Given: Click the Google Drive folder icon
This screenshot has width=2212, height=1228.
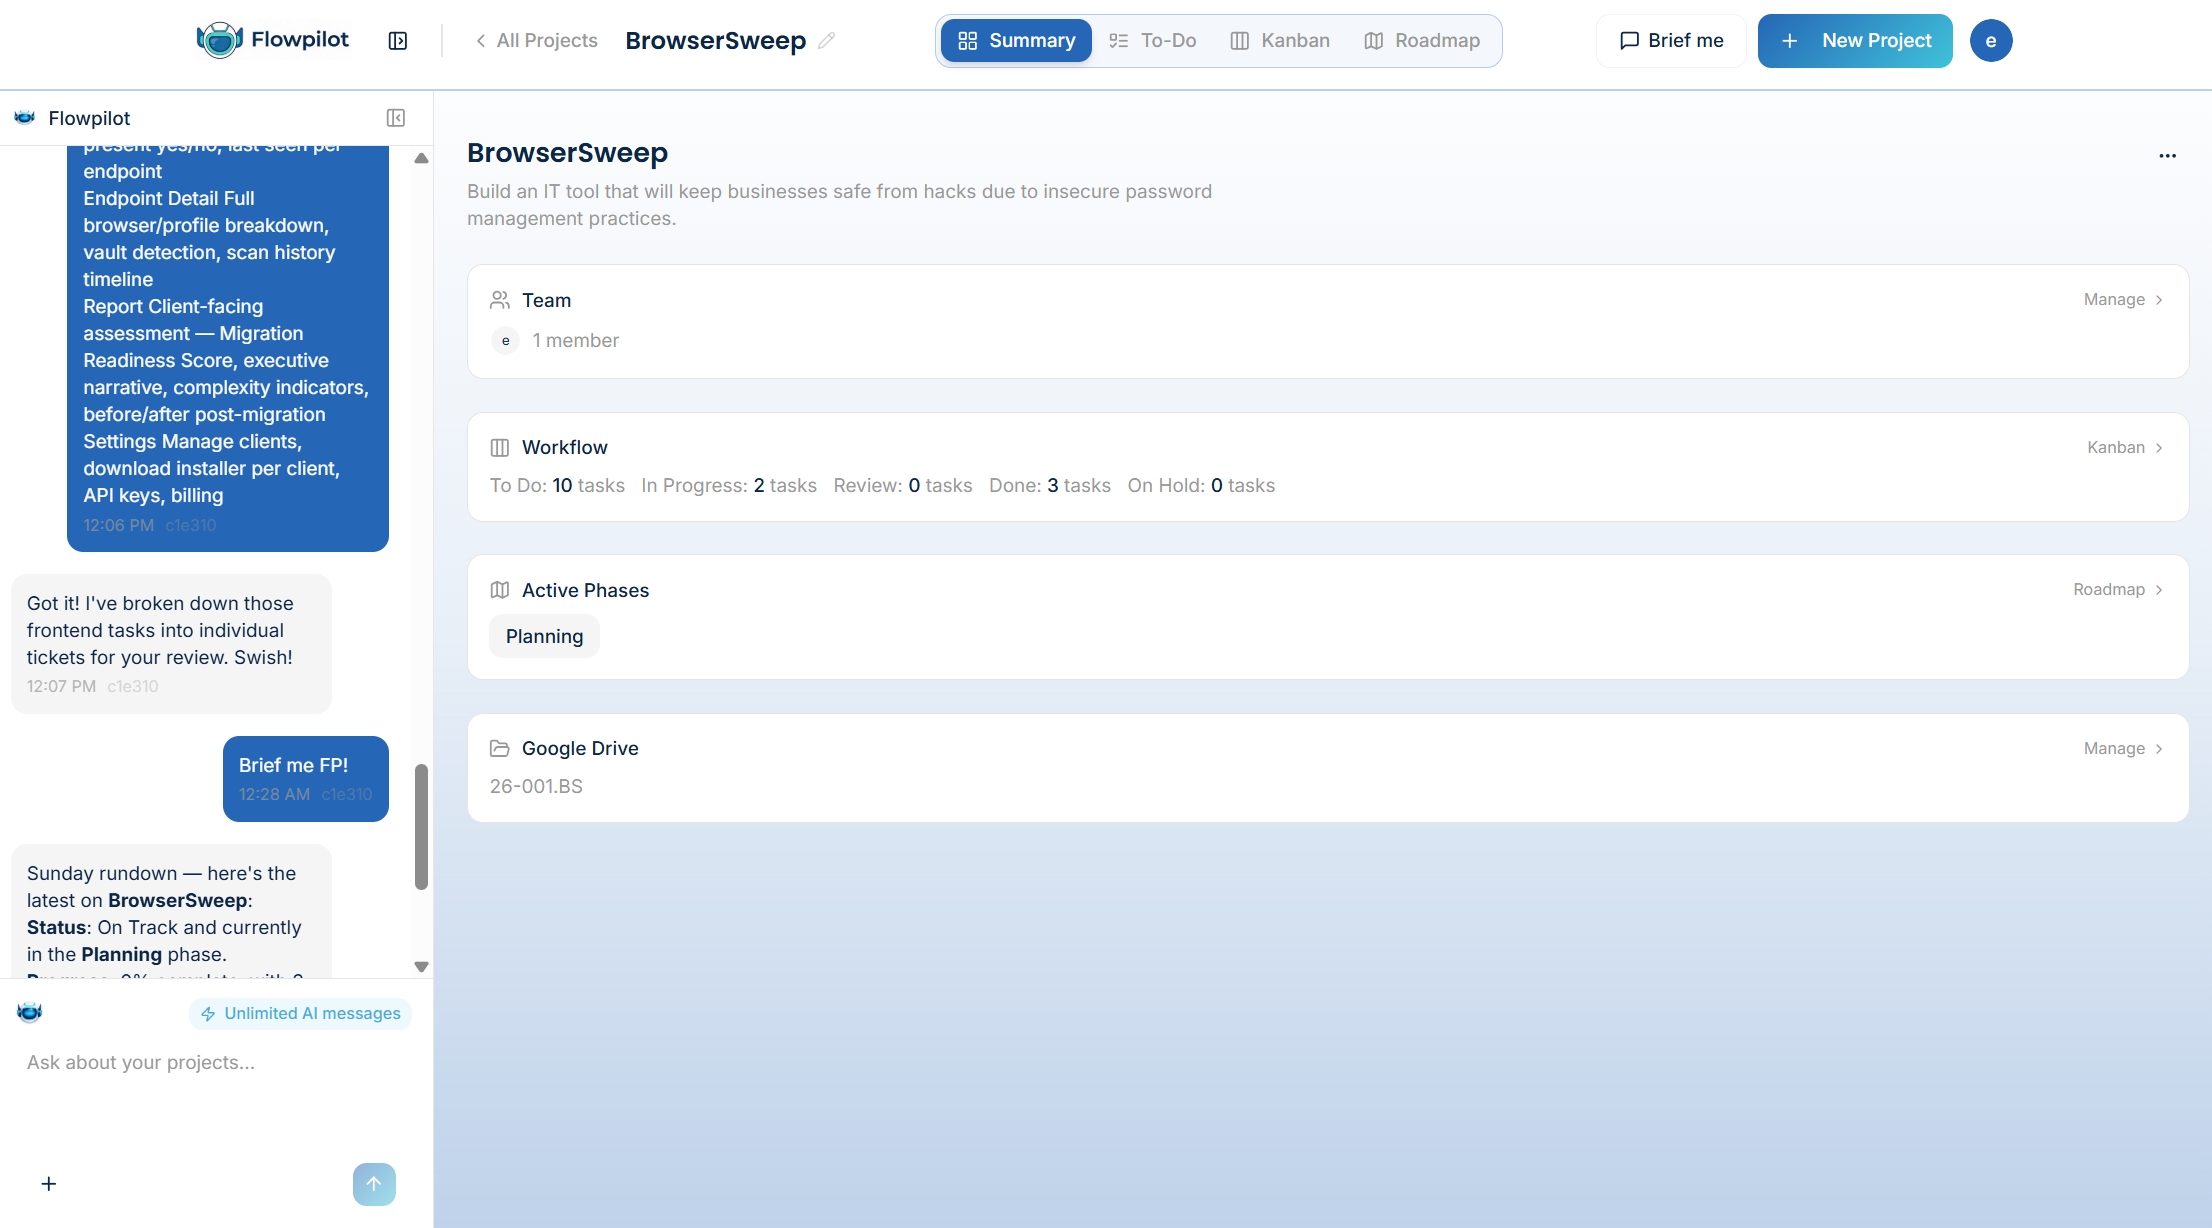Looking at the screenshot, I should (500, 748).
